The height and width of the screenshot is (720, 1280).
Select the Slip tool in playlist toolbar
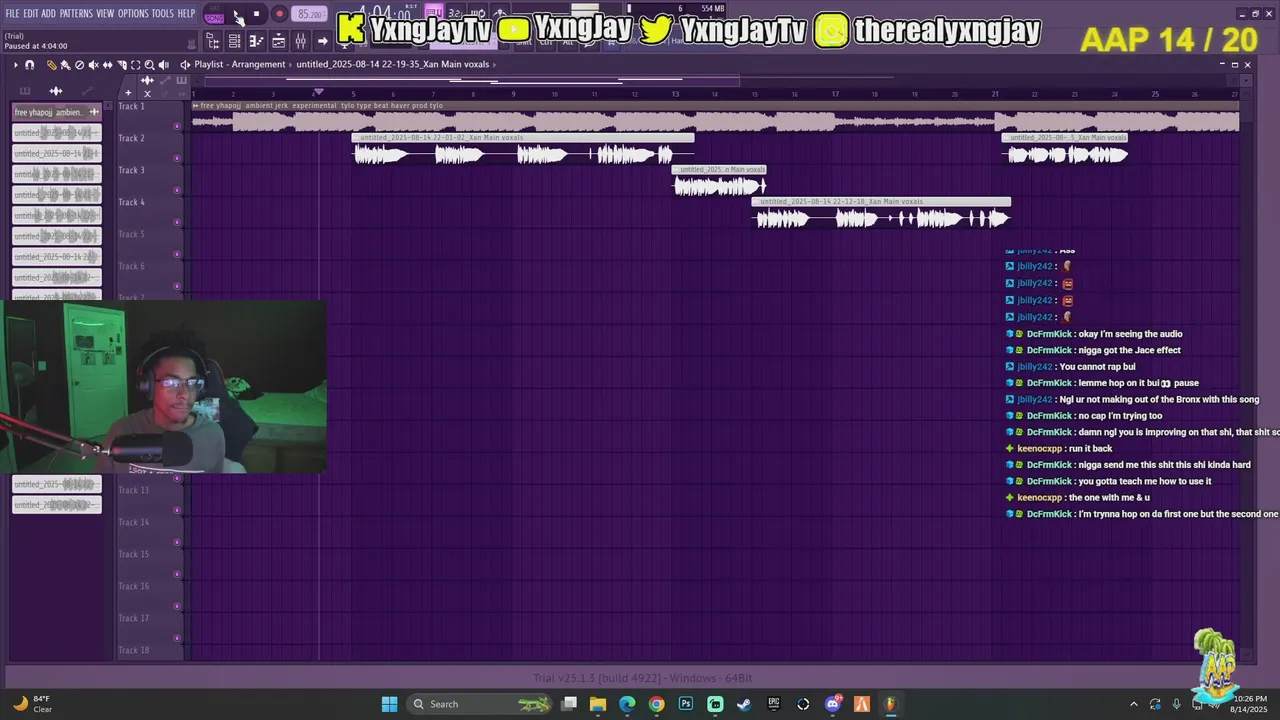point(107,65)
